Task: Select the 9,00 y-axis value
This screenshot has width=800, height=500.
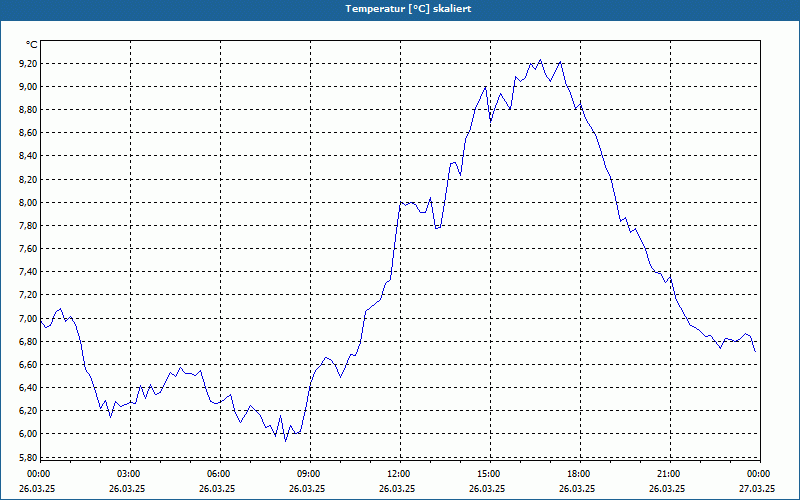Action: (28, 87)
